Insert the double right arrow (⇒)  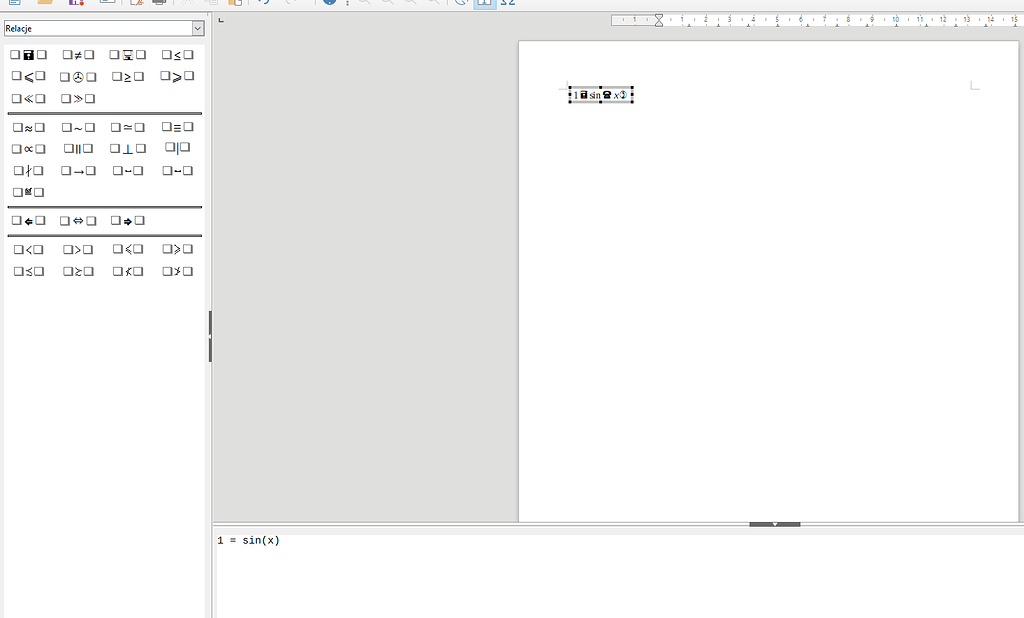[x=128, y=221]
